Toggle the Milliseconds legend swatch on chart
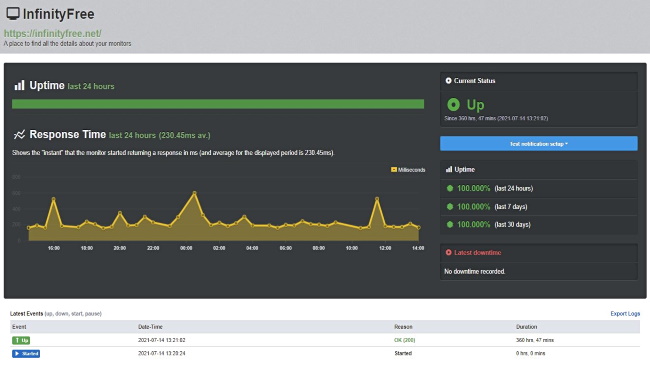 pos(394,170)
